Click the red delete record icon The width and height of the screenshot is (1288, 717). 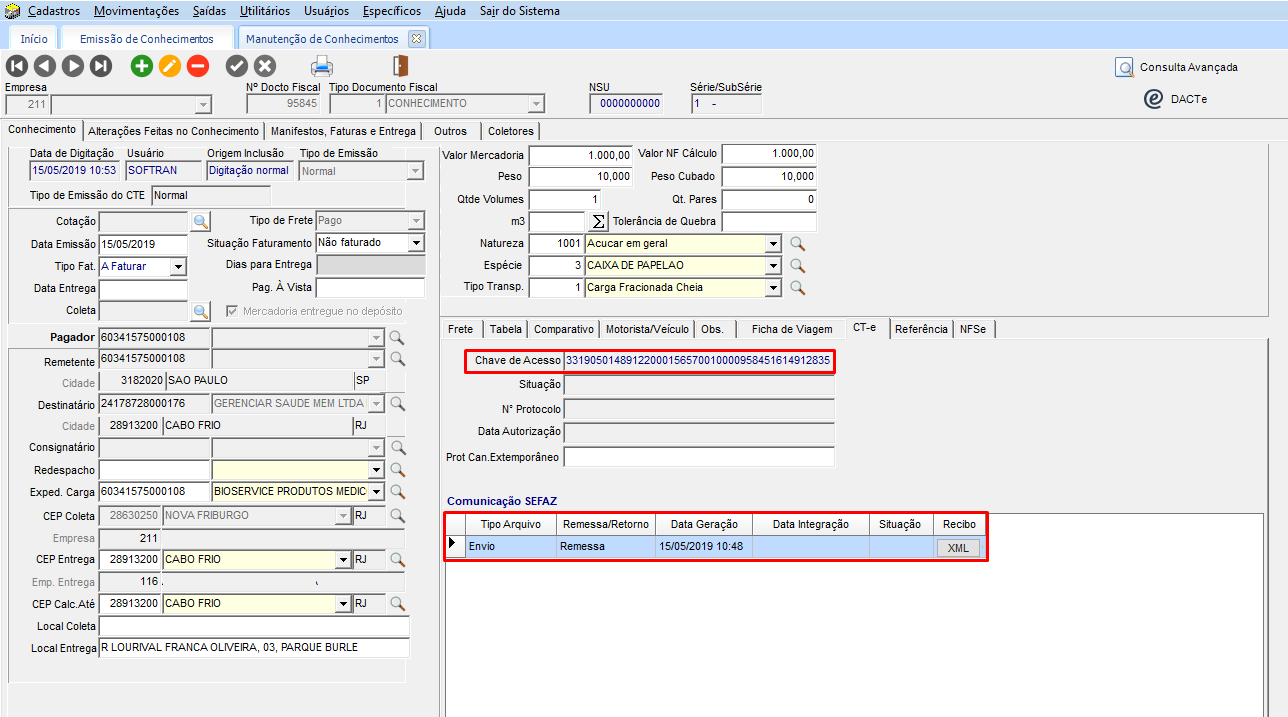[198, 66]
